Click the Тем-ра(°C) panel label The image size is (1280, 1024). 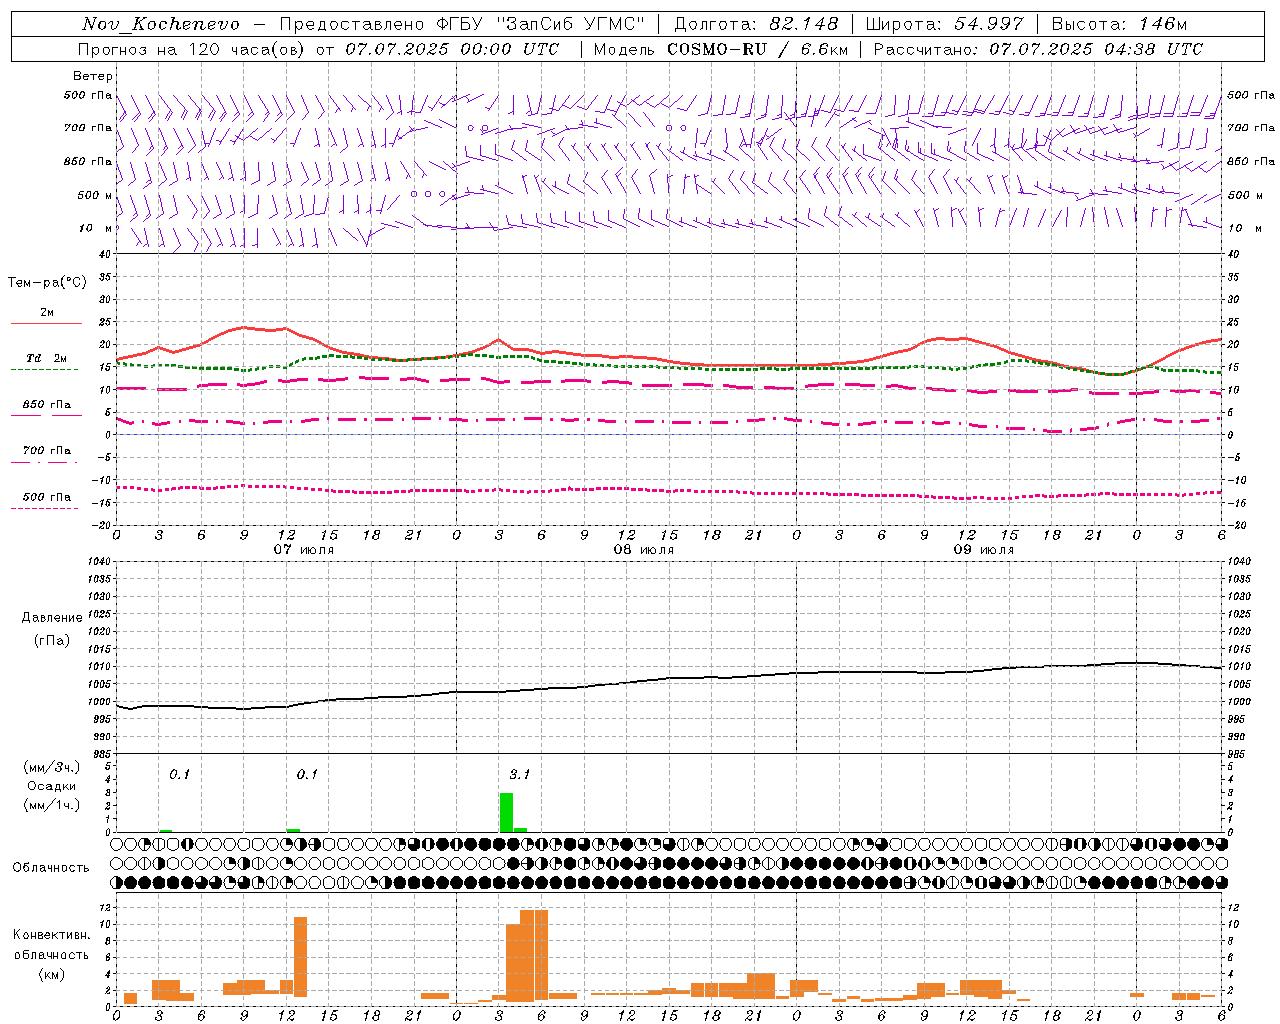click(x=47, y=283)
